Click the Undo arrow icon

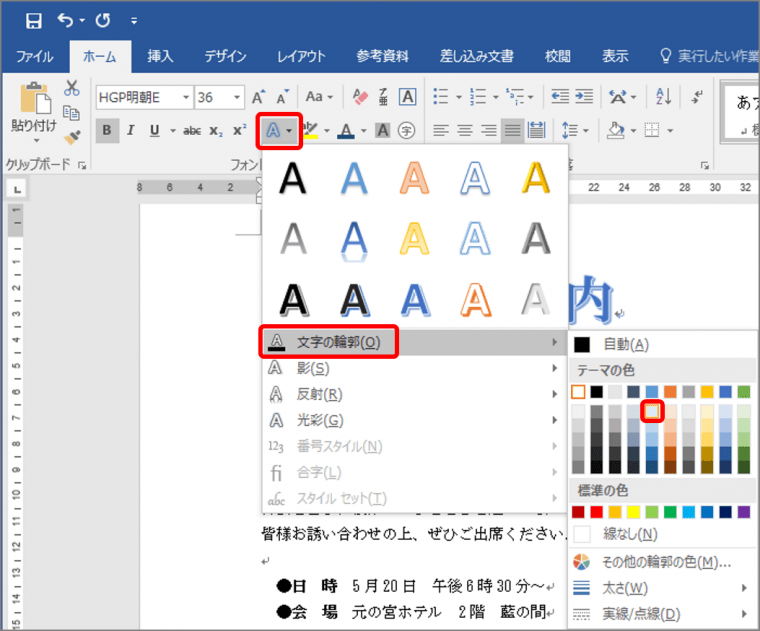click(65, 20)
